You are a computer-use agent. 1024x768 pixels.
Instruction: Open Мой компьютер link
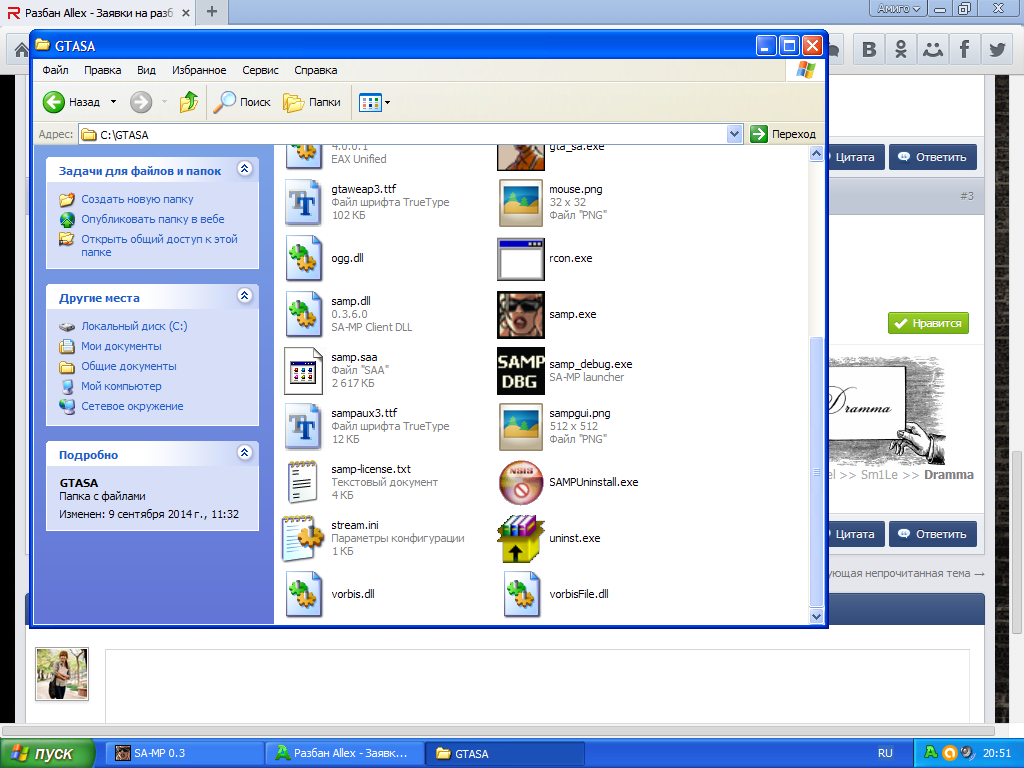121,386
